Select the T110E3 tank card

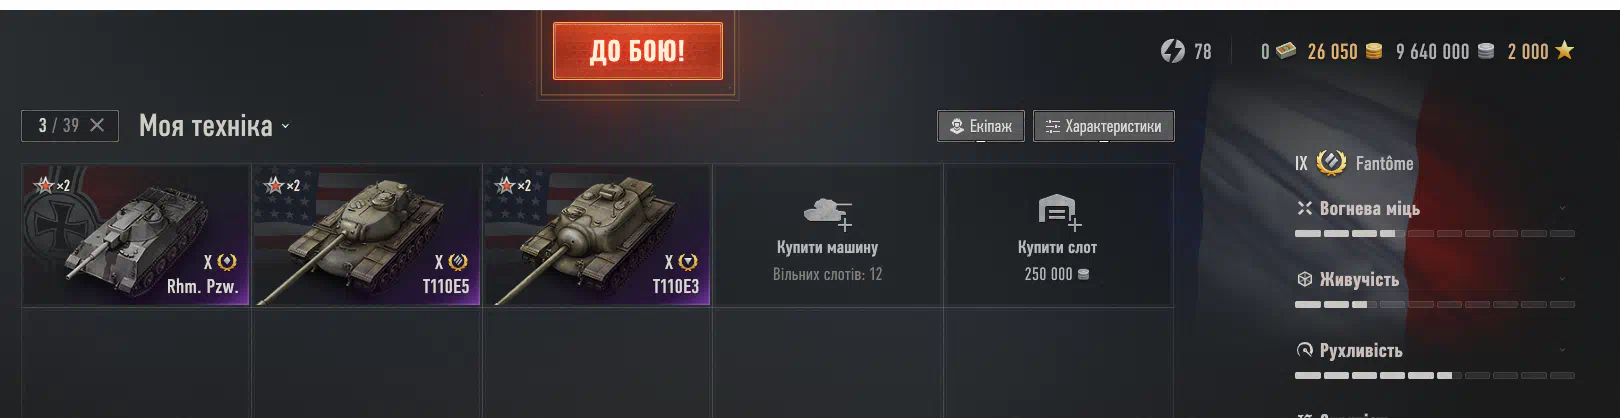point(597,235)
